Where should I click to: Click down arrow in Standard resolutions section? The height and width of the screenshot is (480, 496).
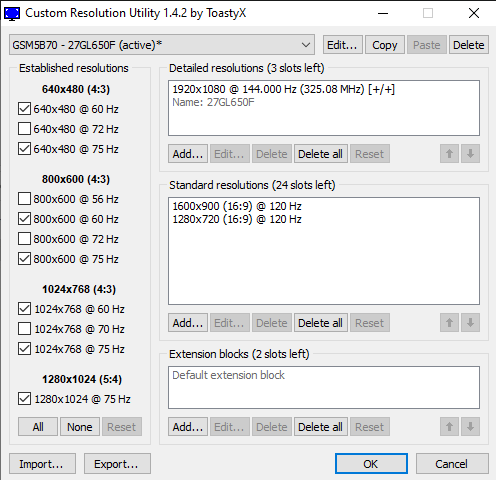(470, 323)
